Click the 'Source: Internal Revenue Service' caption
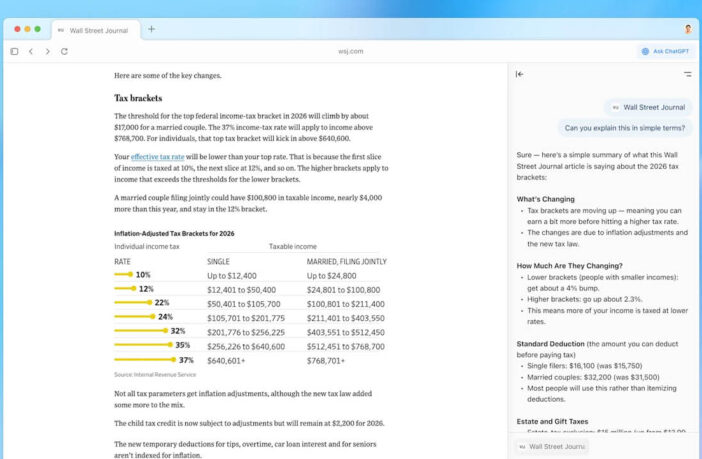Image resolution: width=702 pixels, height=459 pixels. coord(155,374)
